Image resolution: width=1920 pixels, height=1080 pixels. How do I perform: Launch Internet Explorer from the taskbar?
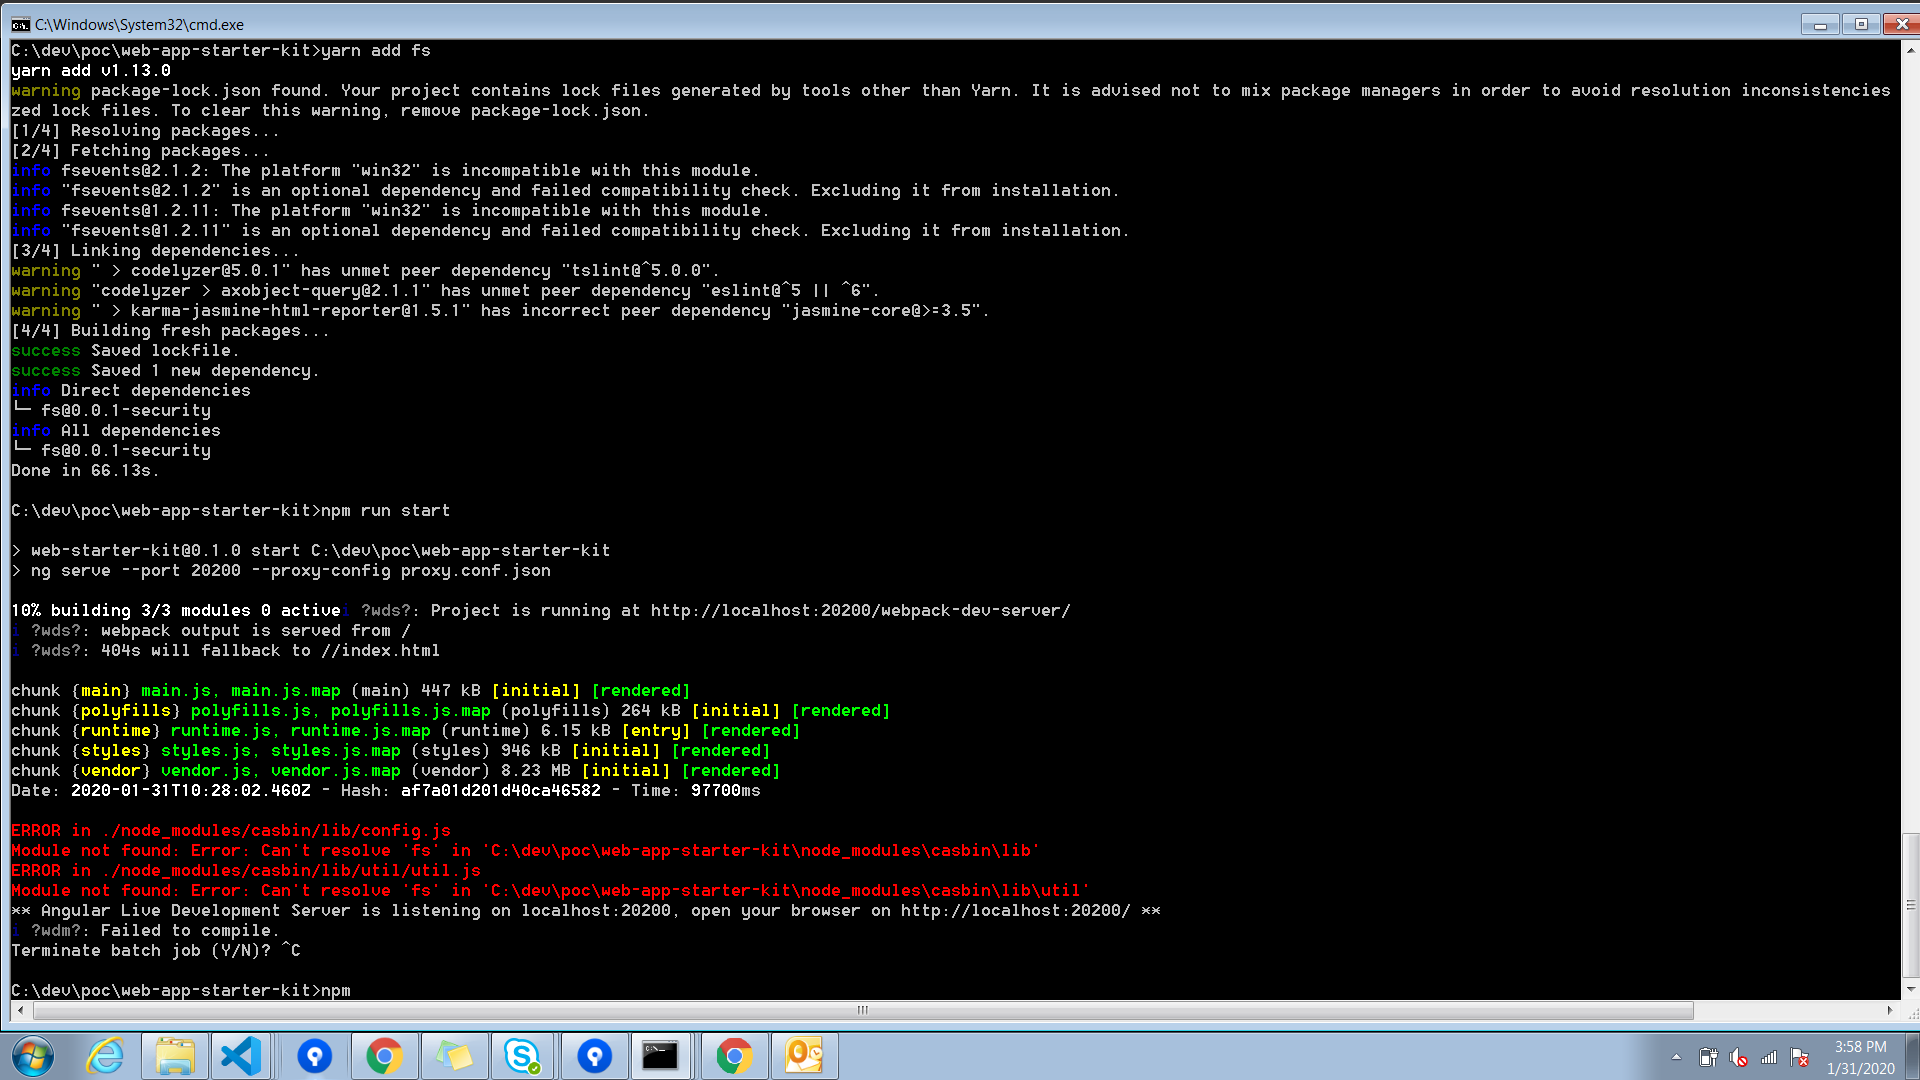106,1056
